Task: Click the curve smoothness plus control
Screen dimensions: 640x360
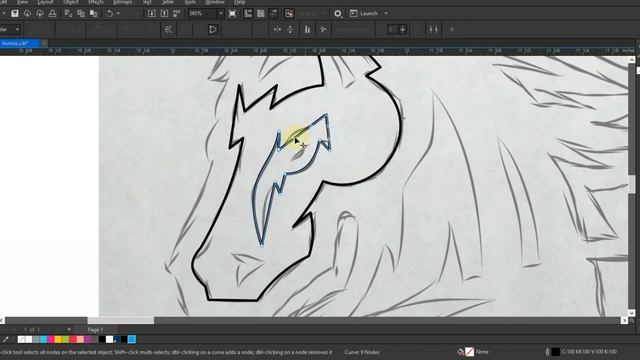Action: pos(403,29)
